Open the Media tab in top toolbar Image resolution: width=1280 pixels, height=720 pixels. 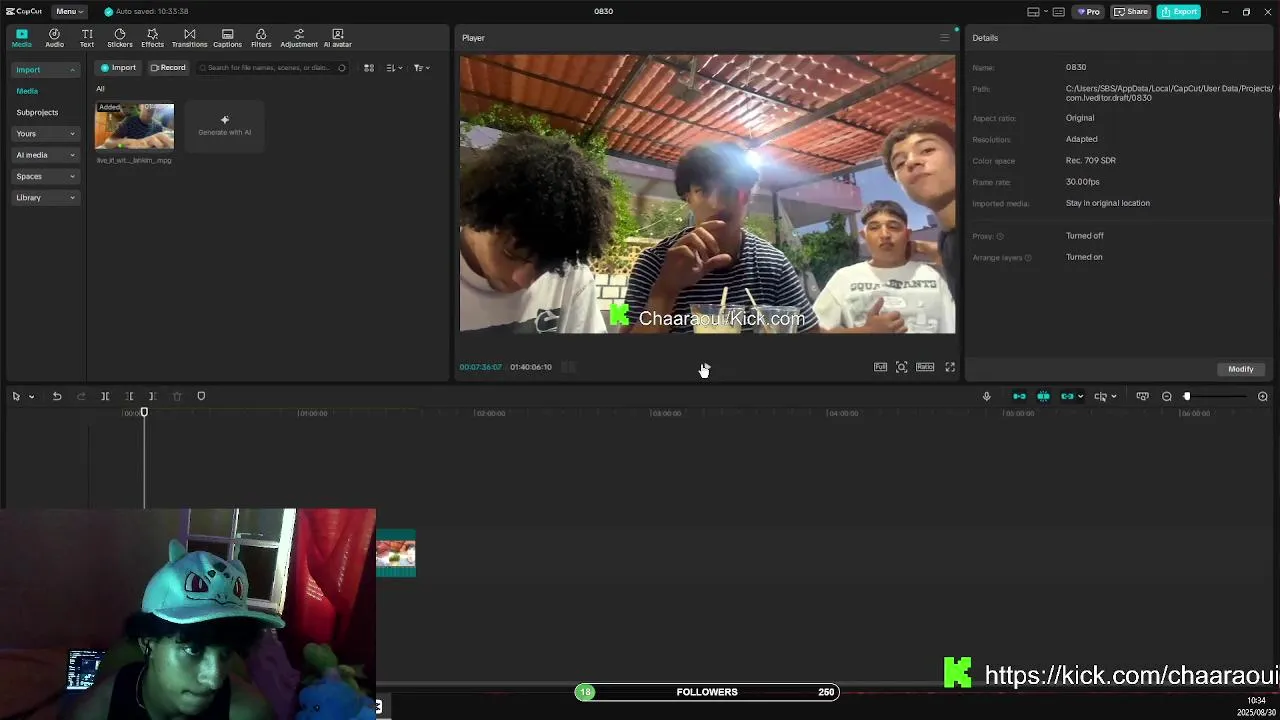tap(21, 38)
